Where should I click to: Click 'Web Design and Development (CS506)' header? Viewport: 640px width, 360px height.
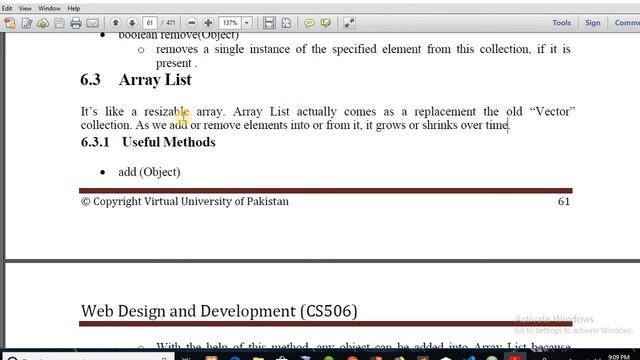tap(219, 311)
